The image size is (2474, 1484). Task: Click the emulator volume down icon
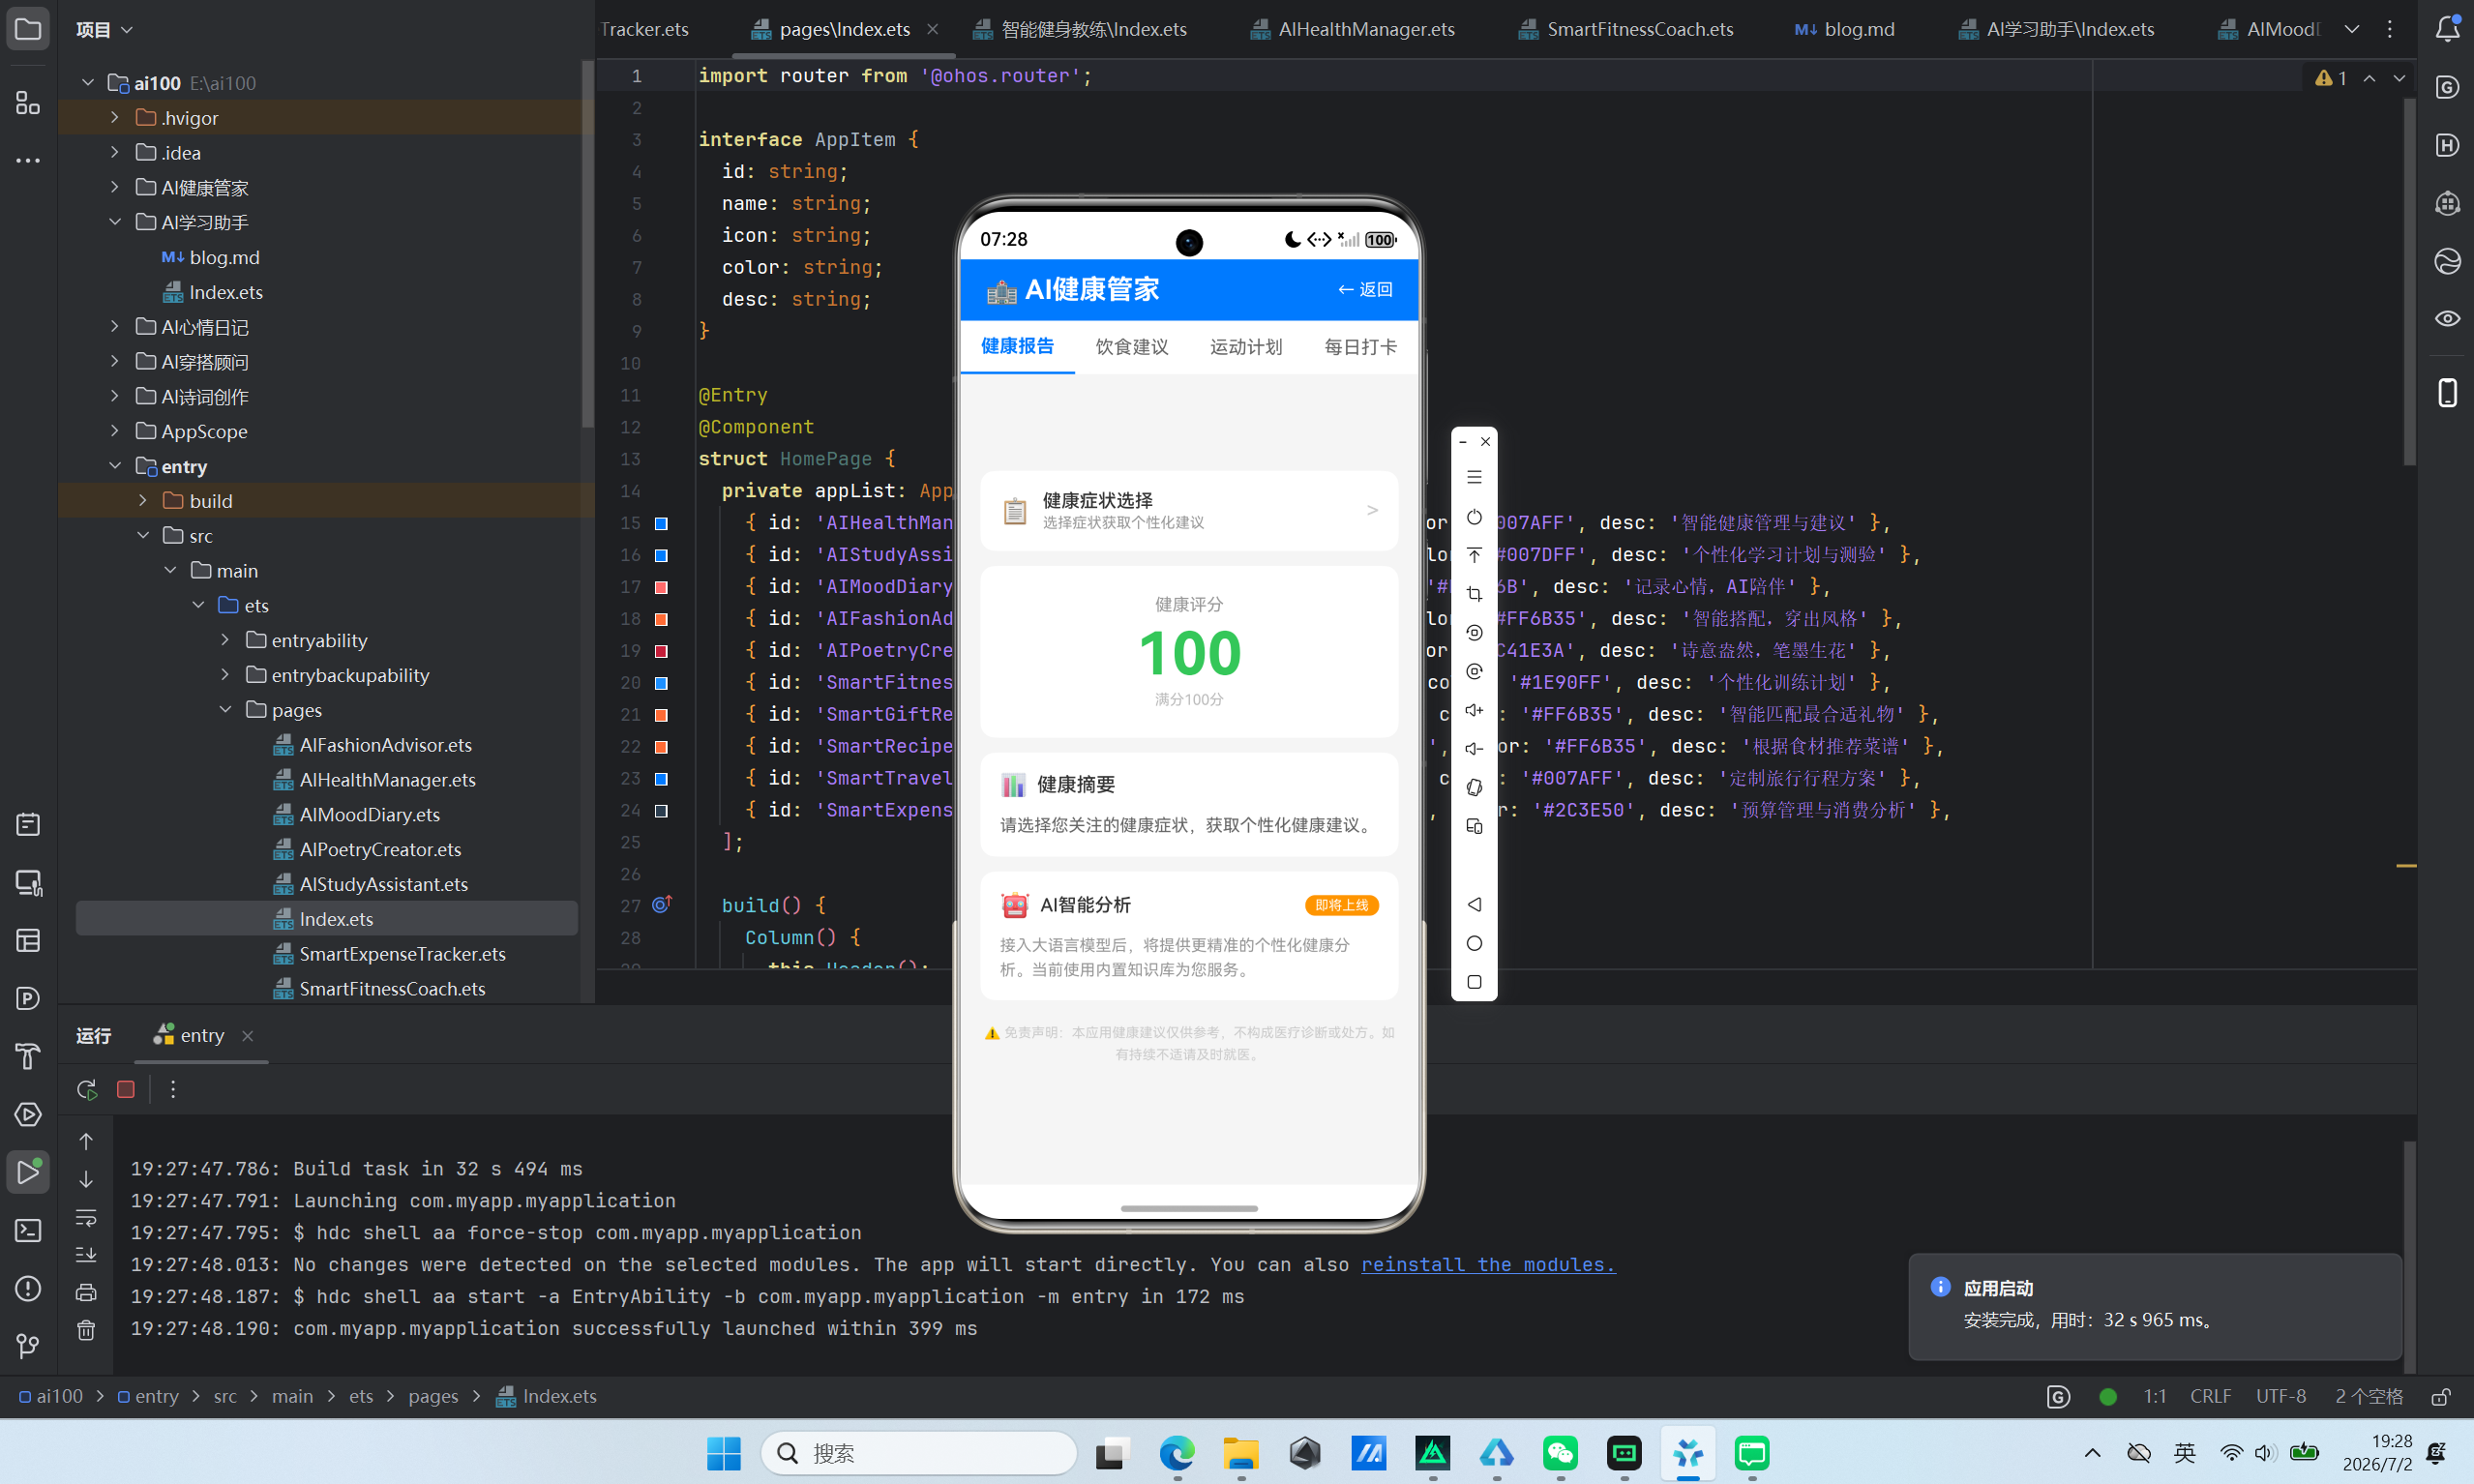(x=1474, y=748)
